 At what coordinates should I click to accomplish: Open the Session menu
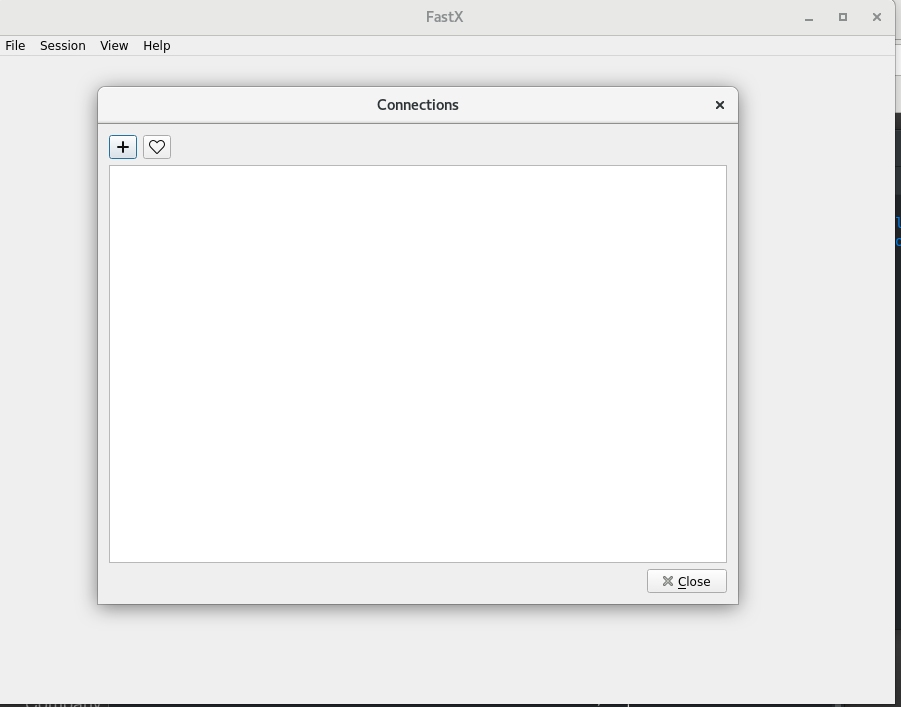pyautogui.click(x=63, y=46)
